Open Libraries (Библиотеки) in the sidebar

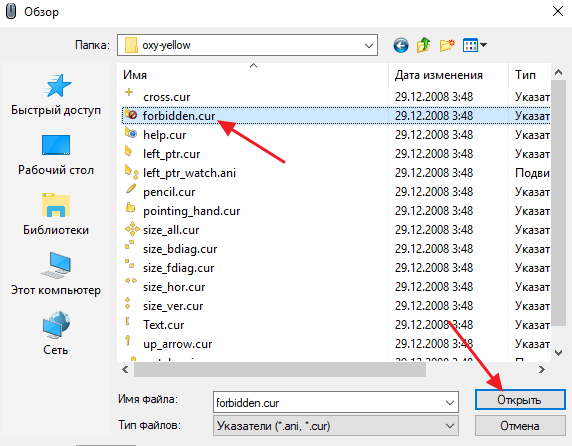click(x=56, y=215)
